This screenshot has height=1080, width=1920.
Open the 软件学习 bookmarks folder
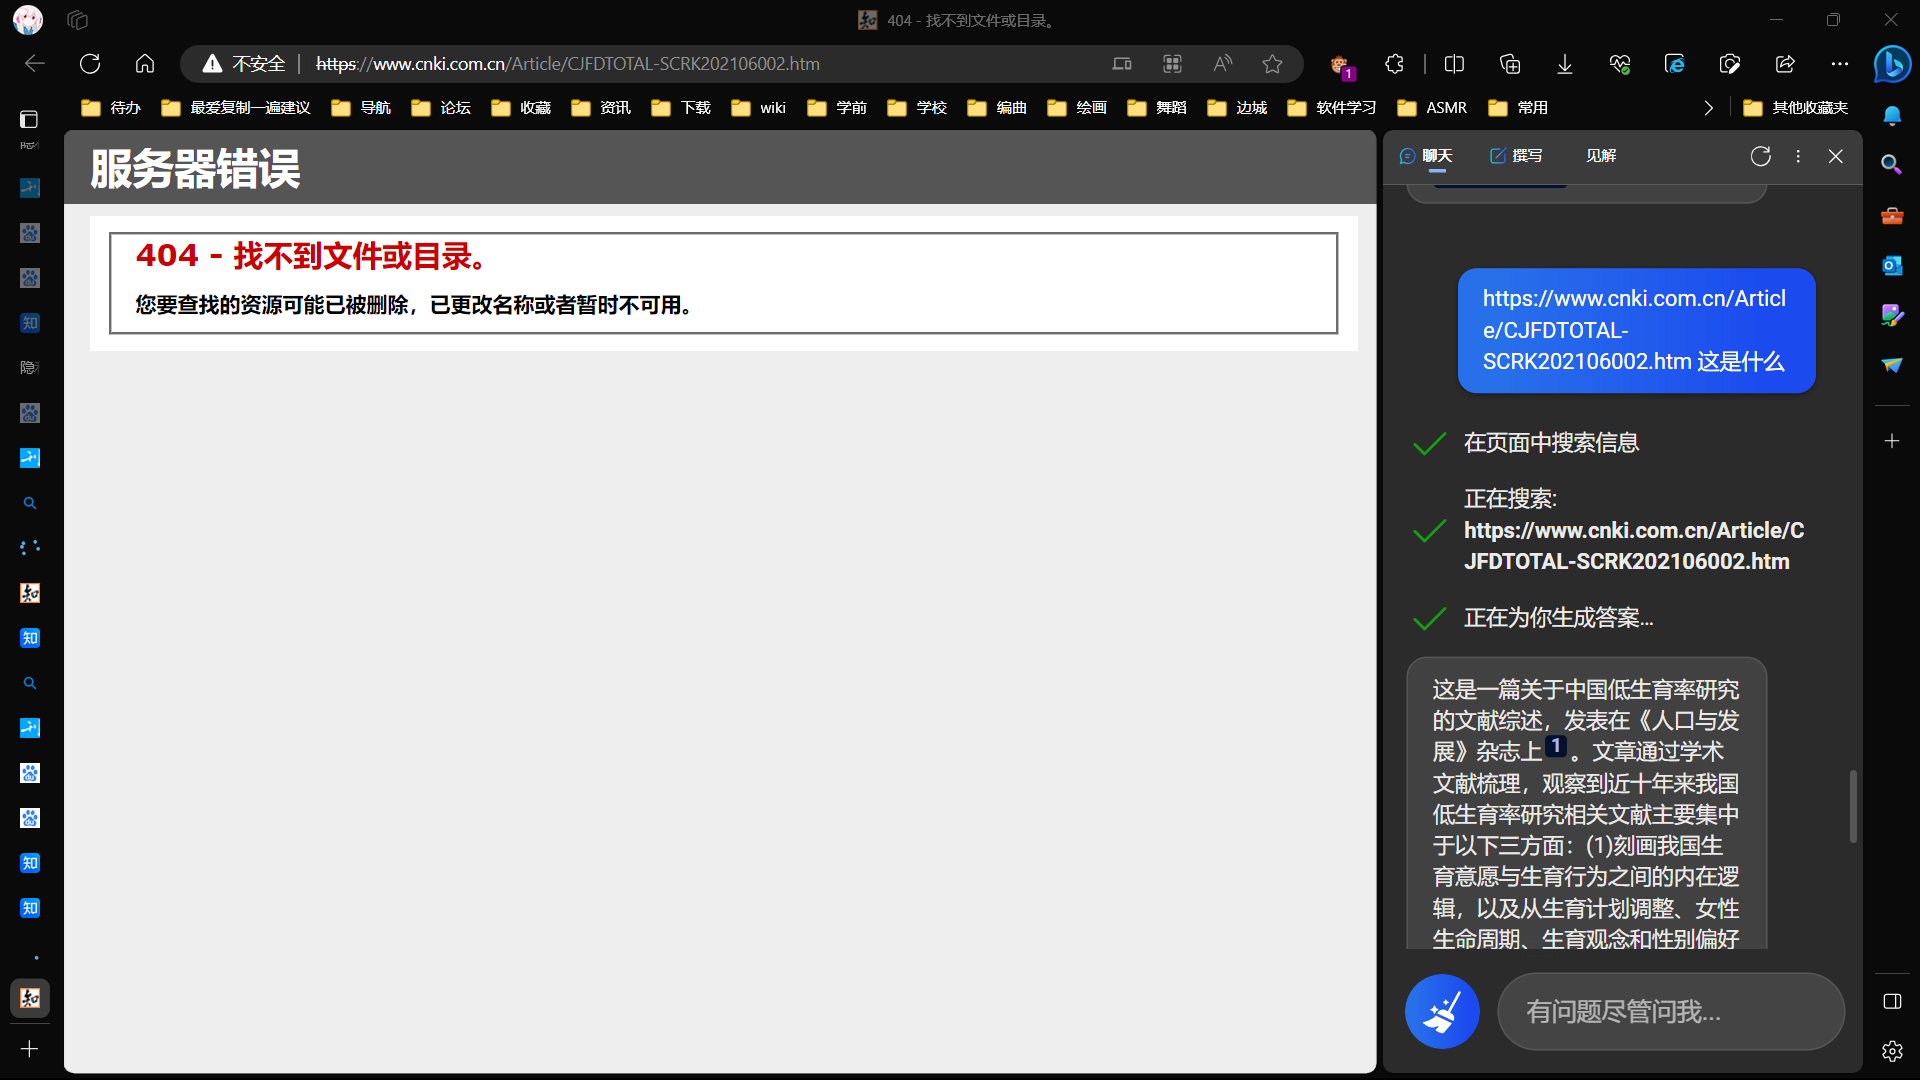1332,108
